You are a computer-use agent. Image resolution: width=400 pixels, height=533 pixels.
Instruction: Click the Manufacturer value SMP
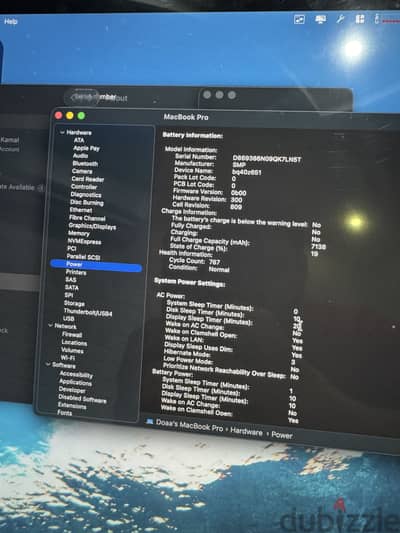coord(239,165)
